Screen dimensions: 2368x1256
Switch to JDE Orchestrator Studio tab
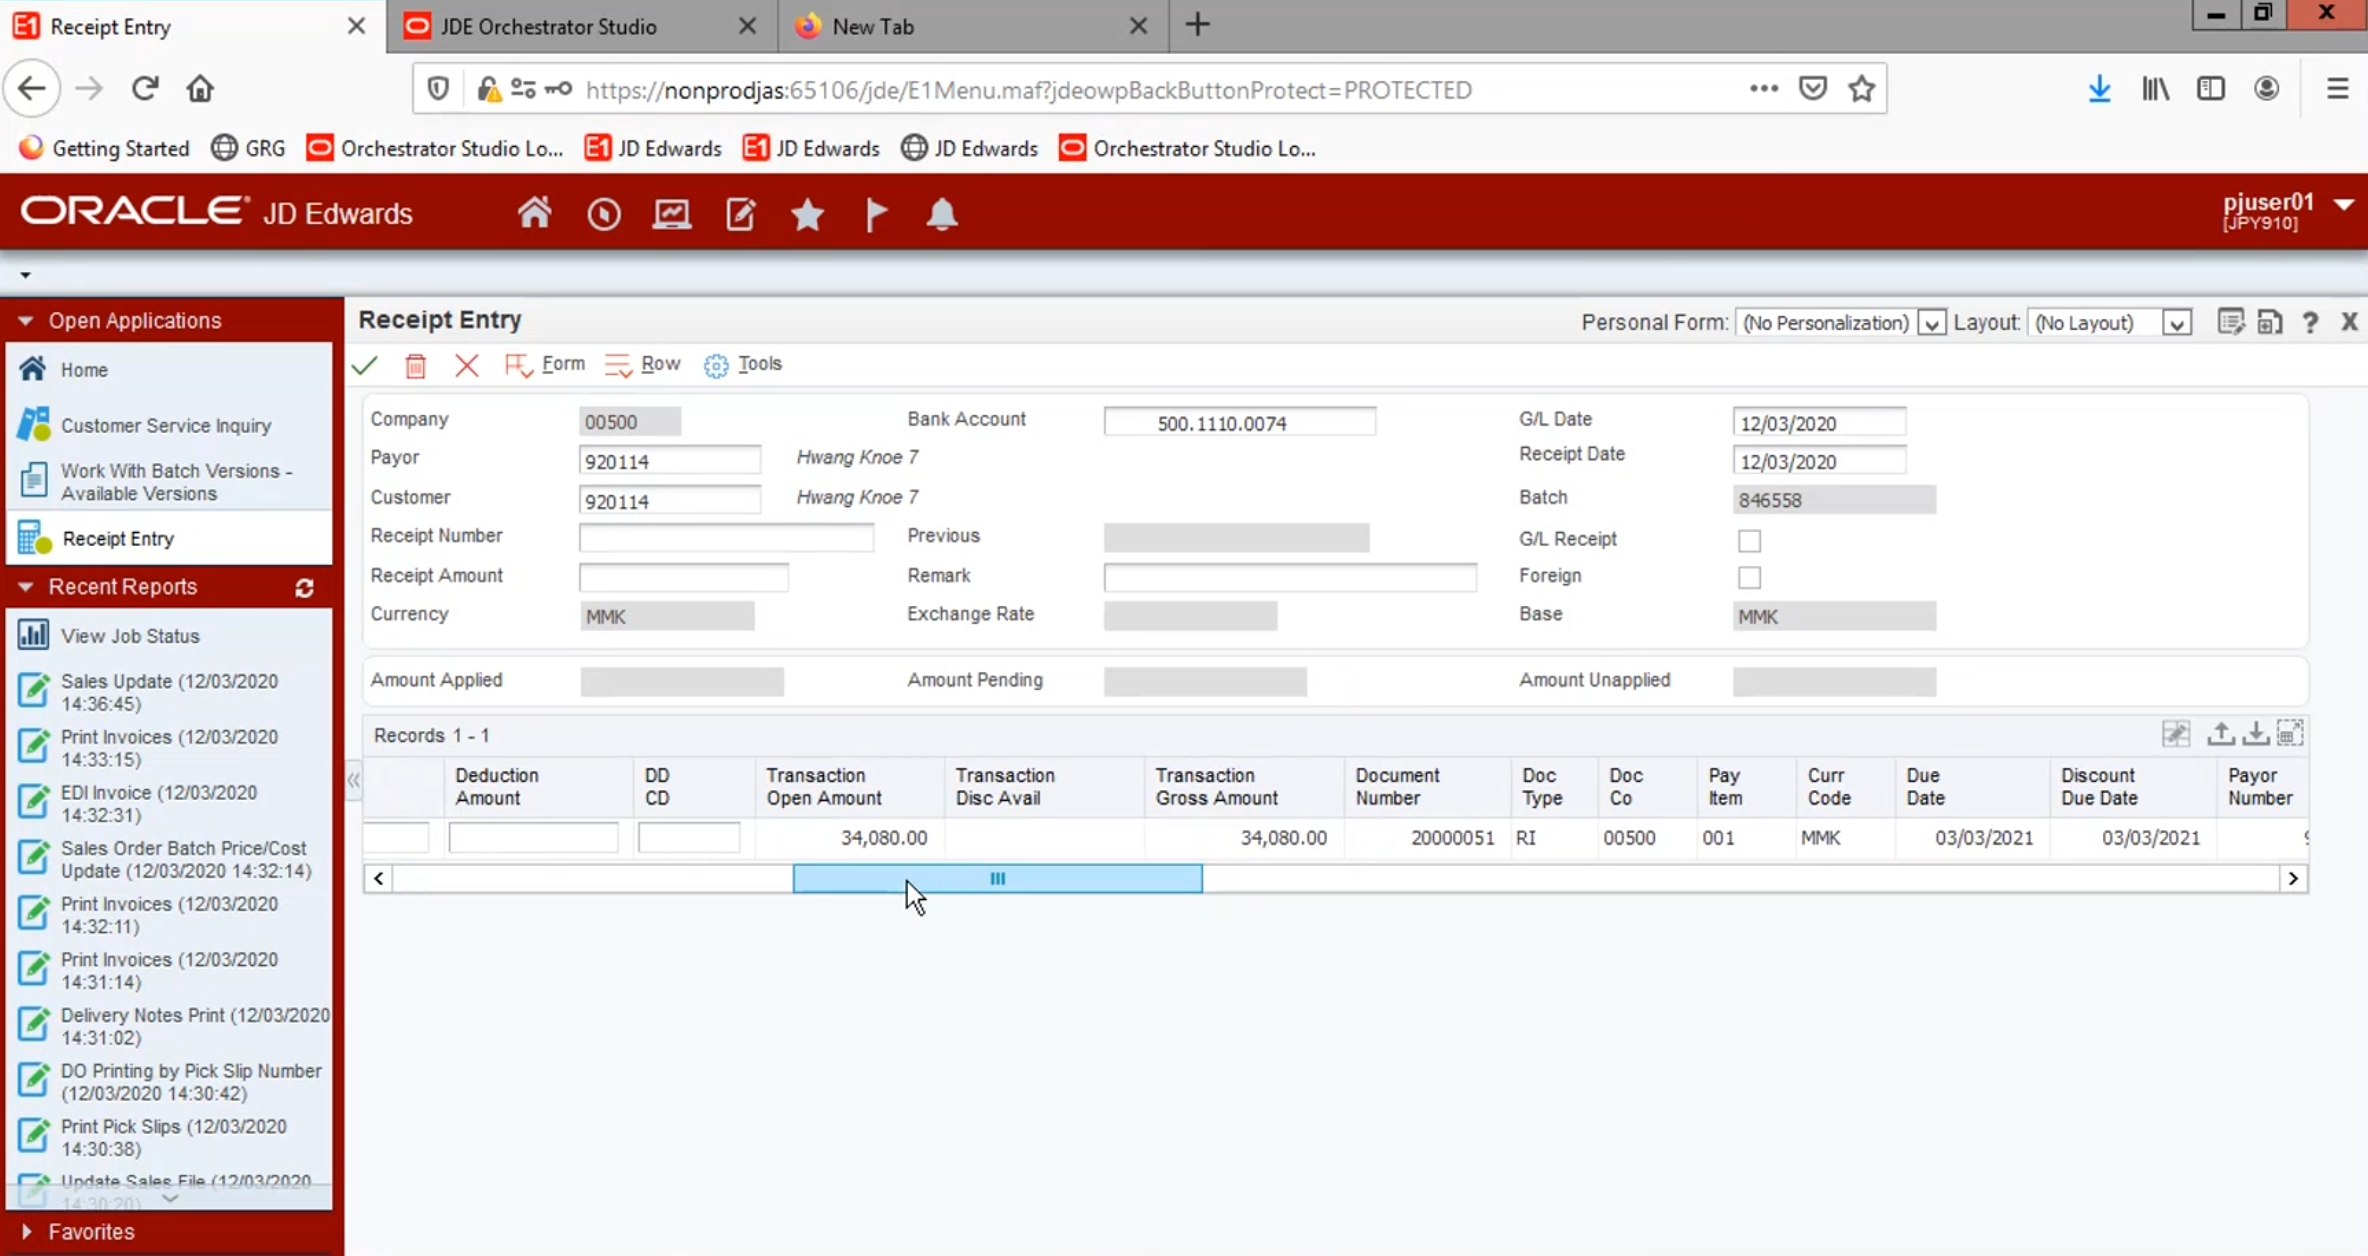[x=548, y=27]
